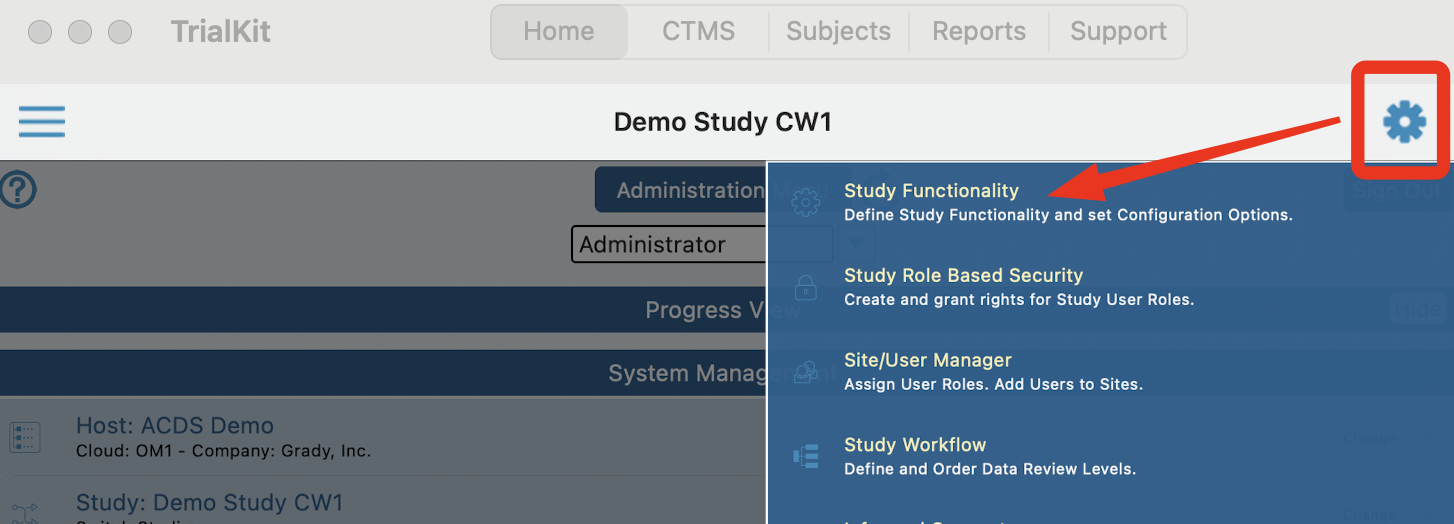Open the settings gear menu
The height and width of the screenshot is (524, 1454).
[1404, 122]
